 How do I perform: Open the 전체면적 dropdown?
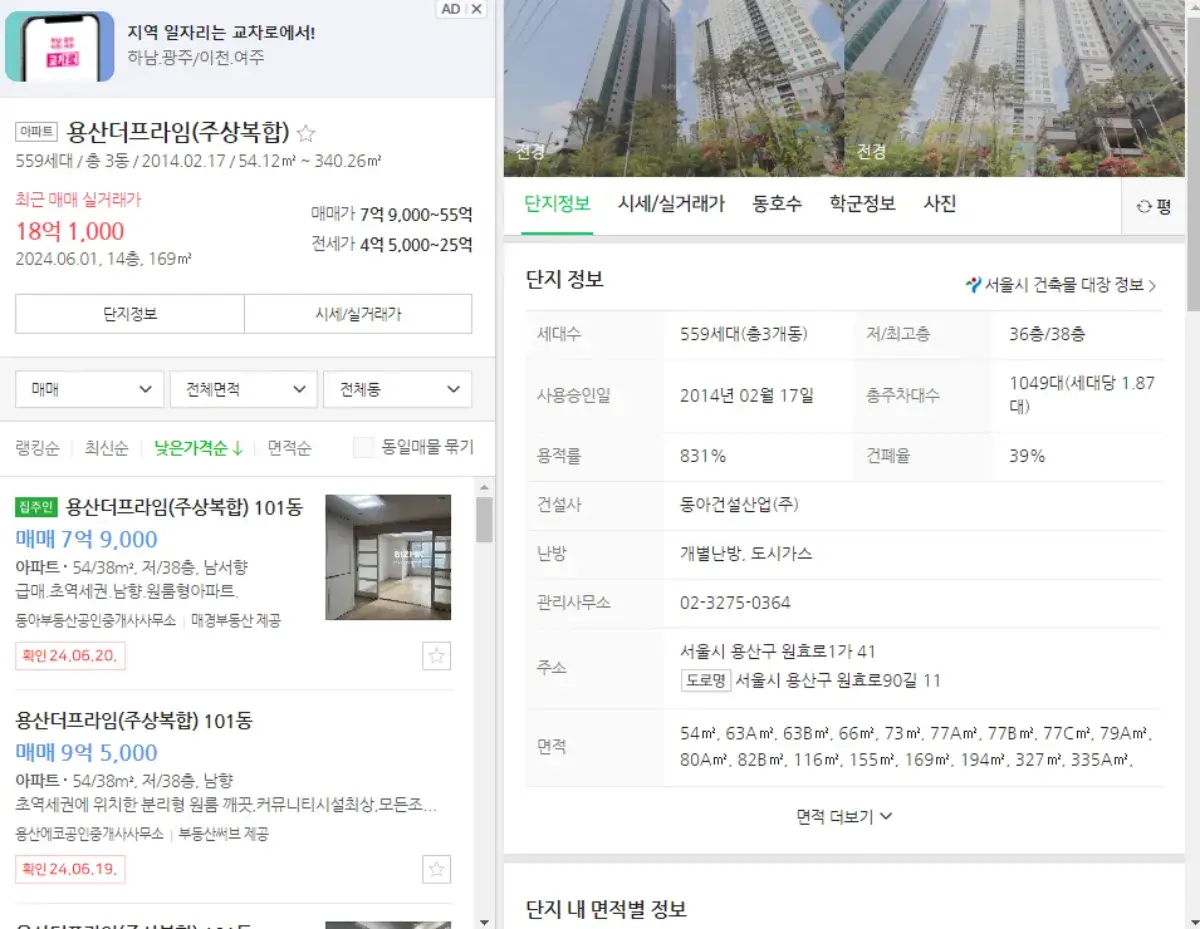[243, 389]
